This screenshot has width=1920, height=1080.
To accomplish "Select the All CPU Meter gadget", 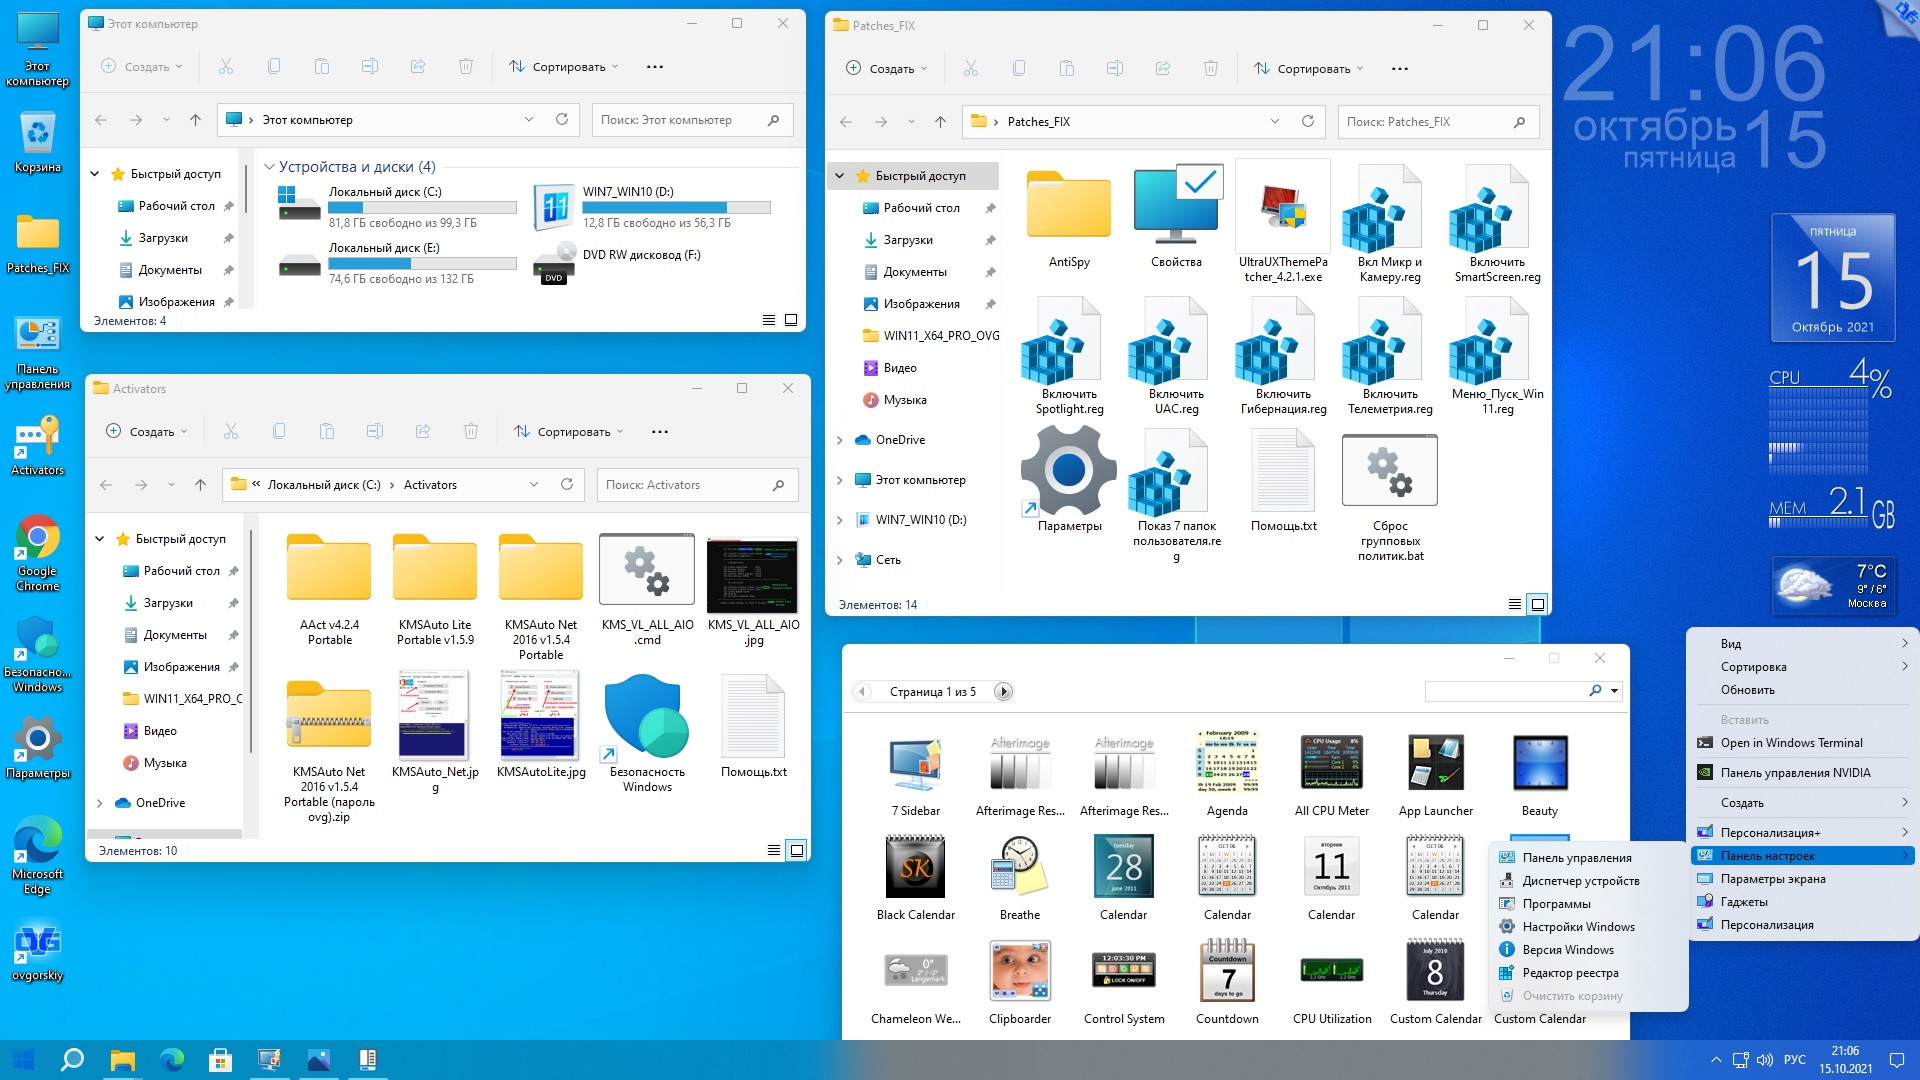I will pos(1331,763).
